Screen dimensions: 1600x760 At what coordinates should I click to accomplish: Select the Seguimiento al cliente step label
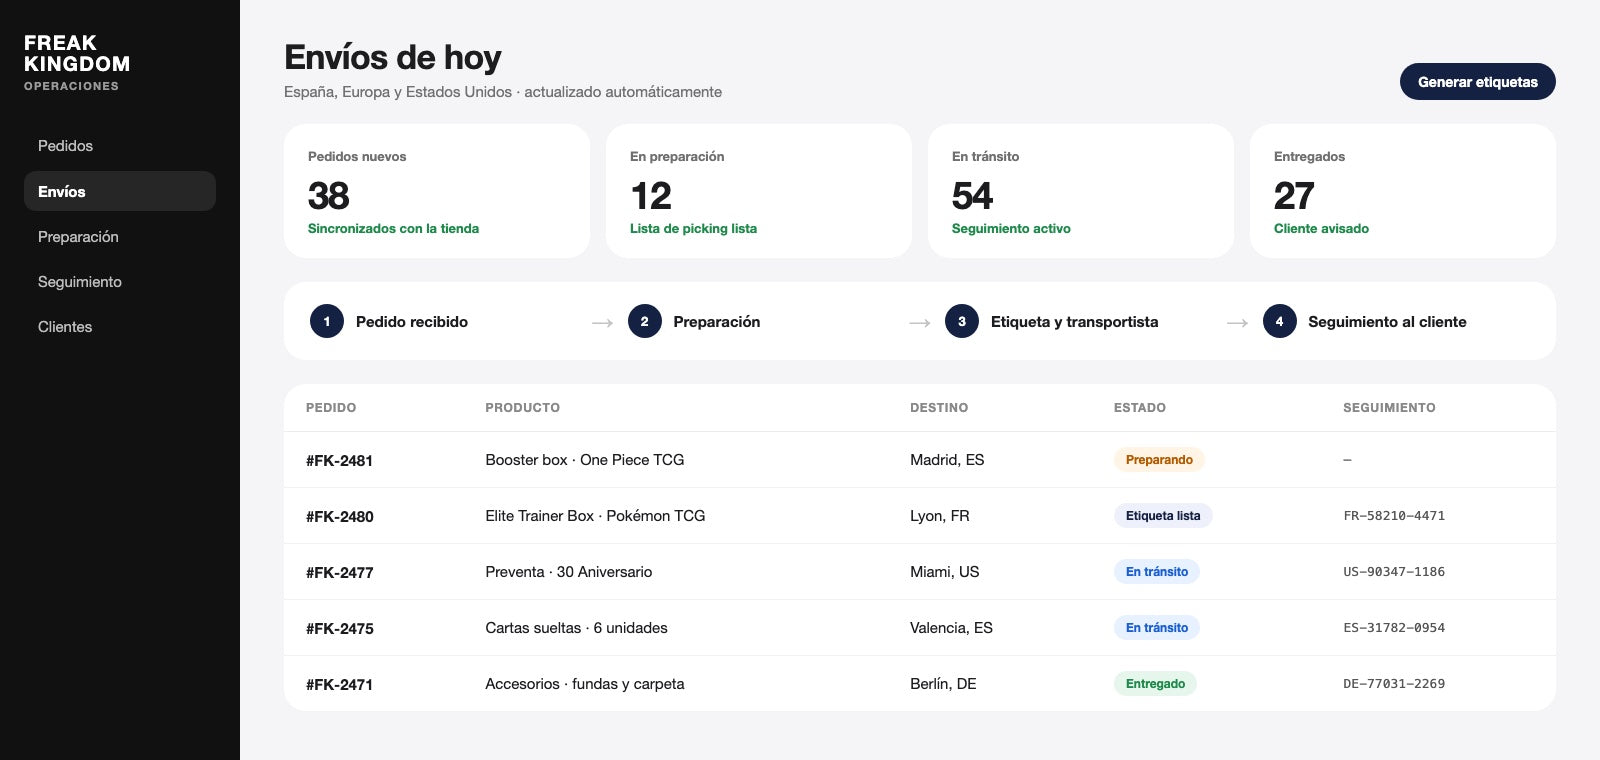(x=1387, y=322)
